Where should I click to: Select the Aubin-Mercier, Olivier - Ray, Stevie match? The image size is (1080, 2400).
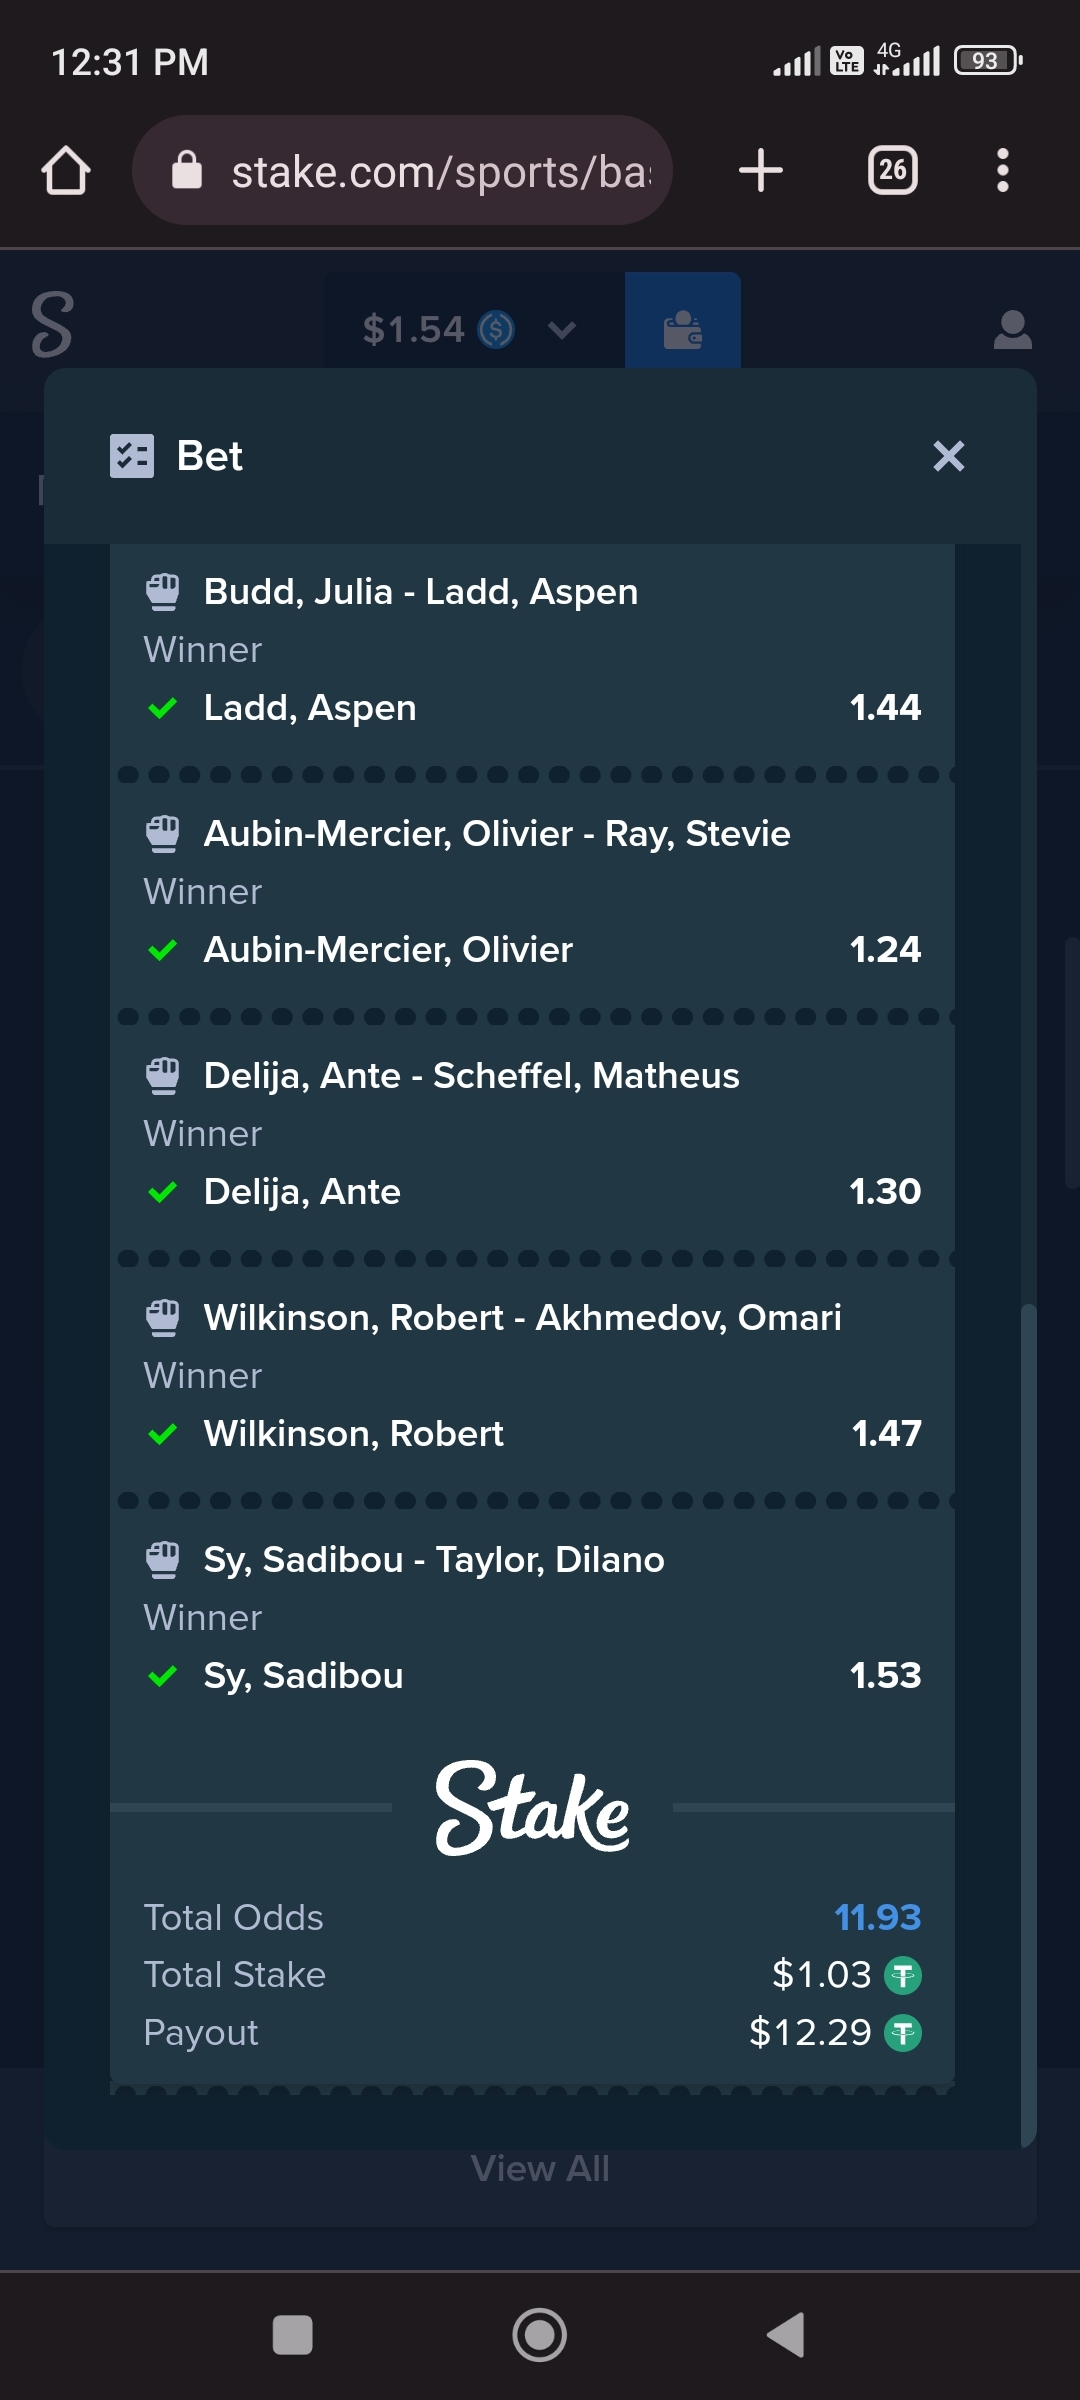(497, 834)
